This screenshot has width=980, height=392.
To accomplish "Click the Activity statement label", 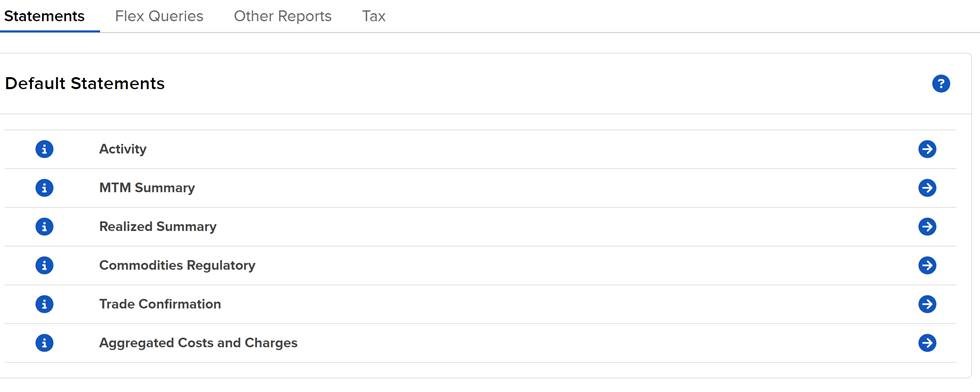I will click(x=122, y=149).
